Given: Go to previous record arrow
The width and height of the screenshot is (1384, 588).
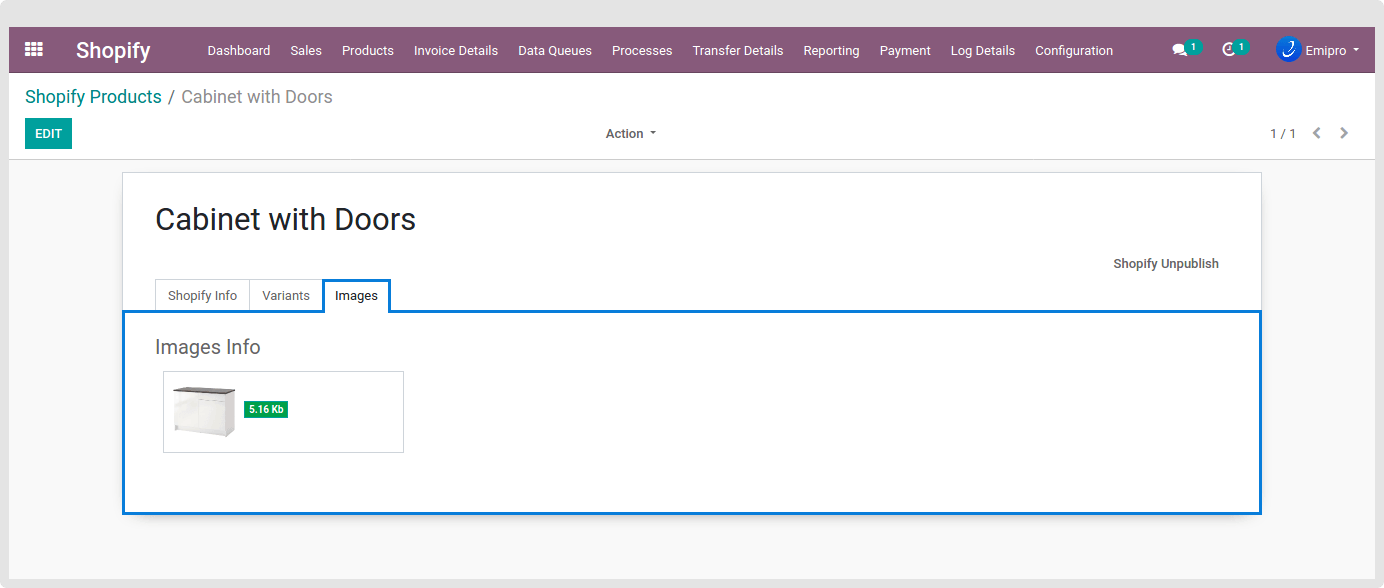Looking at the screenshot, I should (x=1317, y=133).
